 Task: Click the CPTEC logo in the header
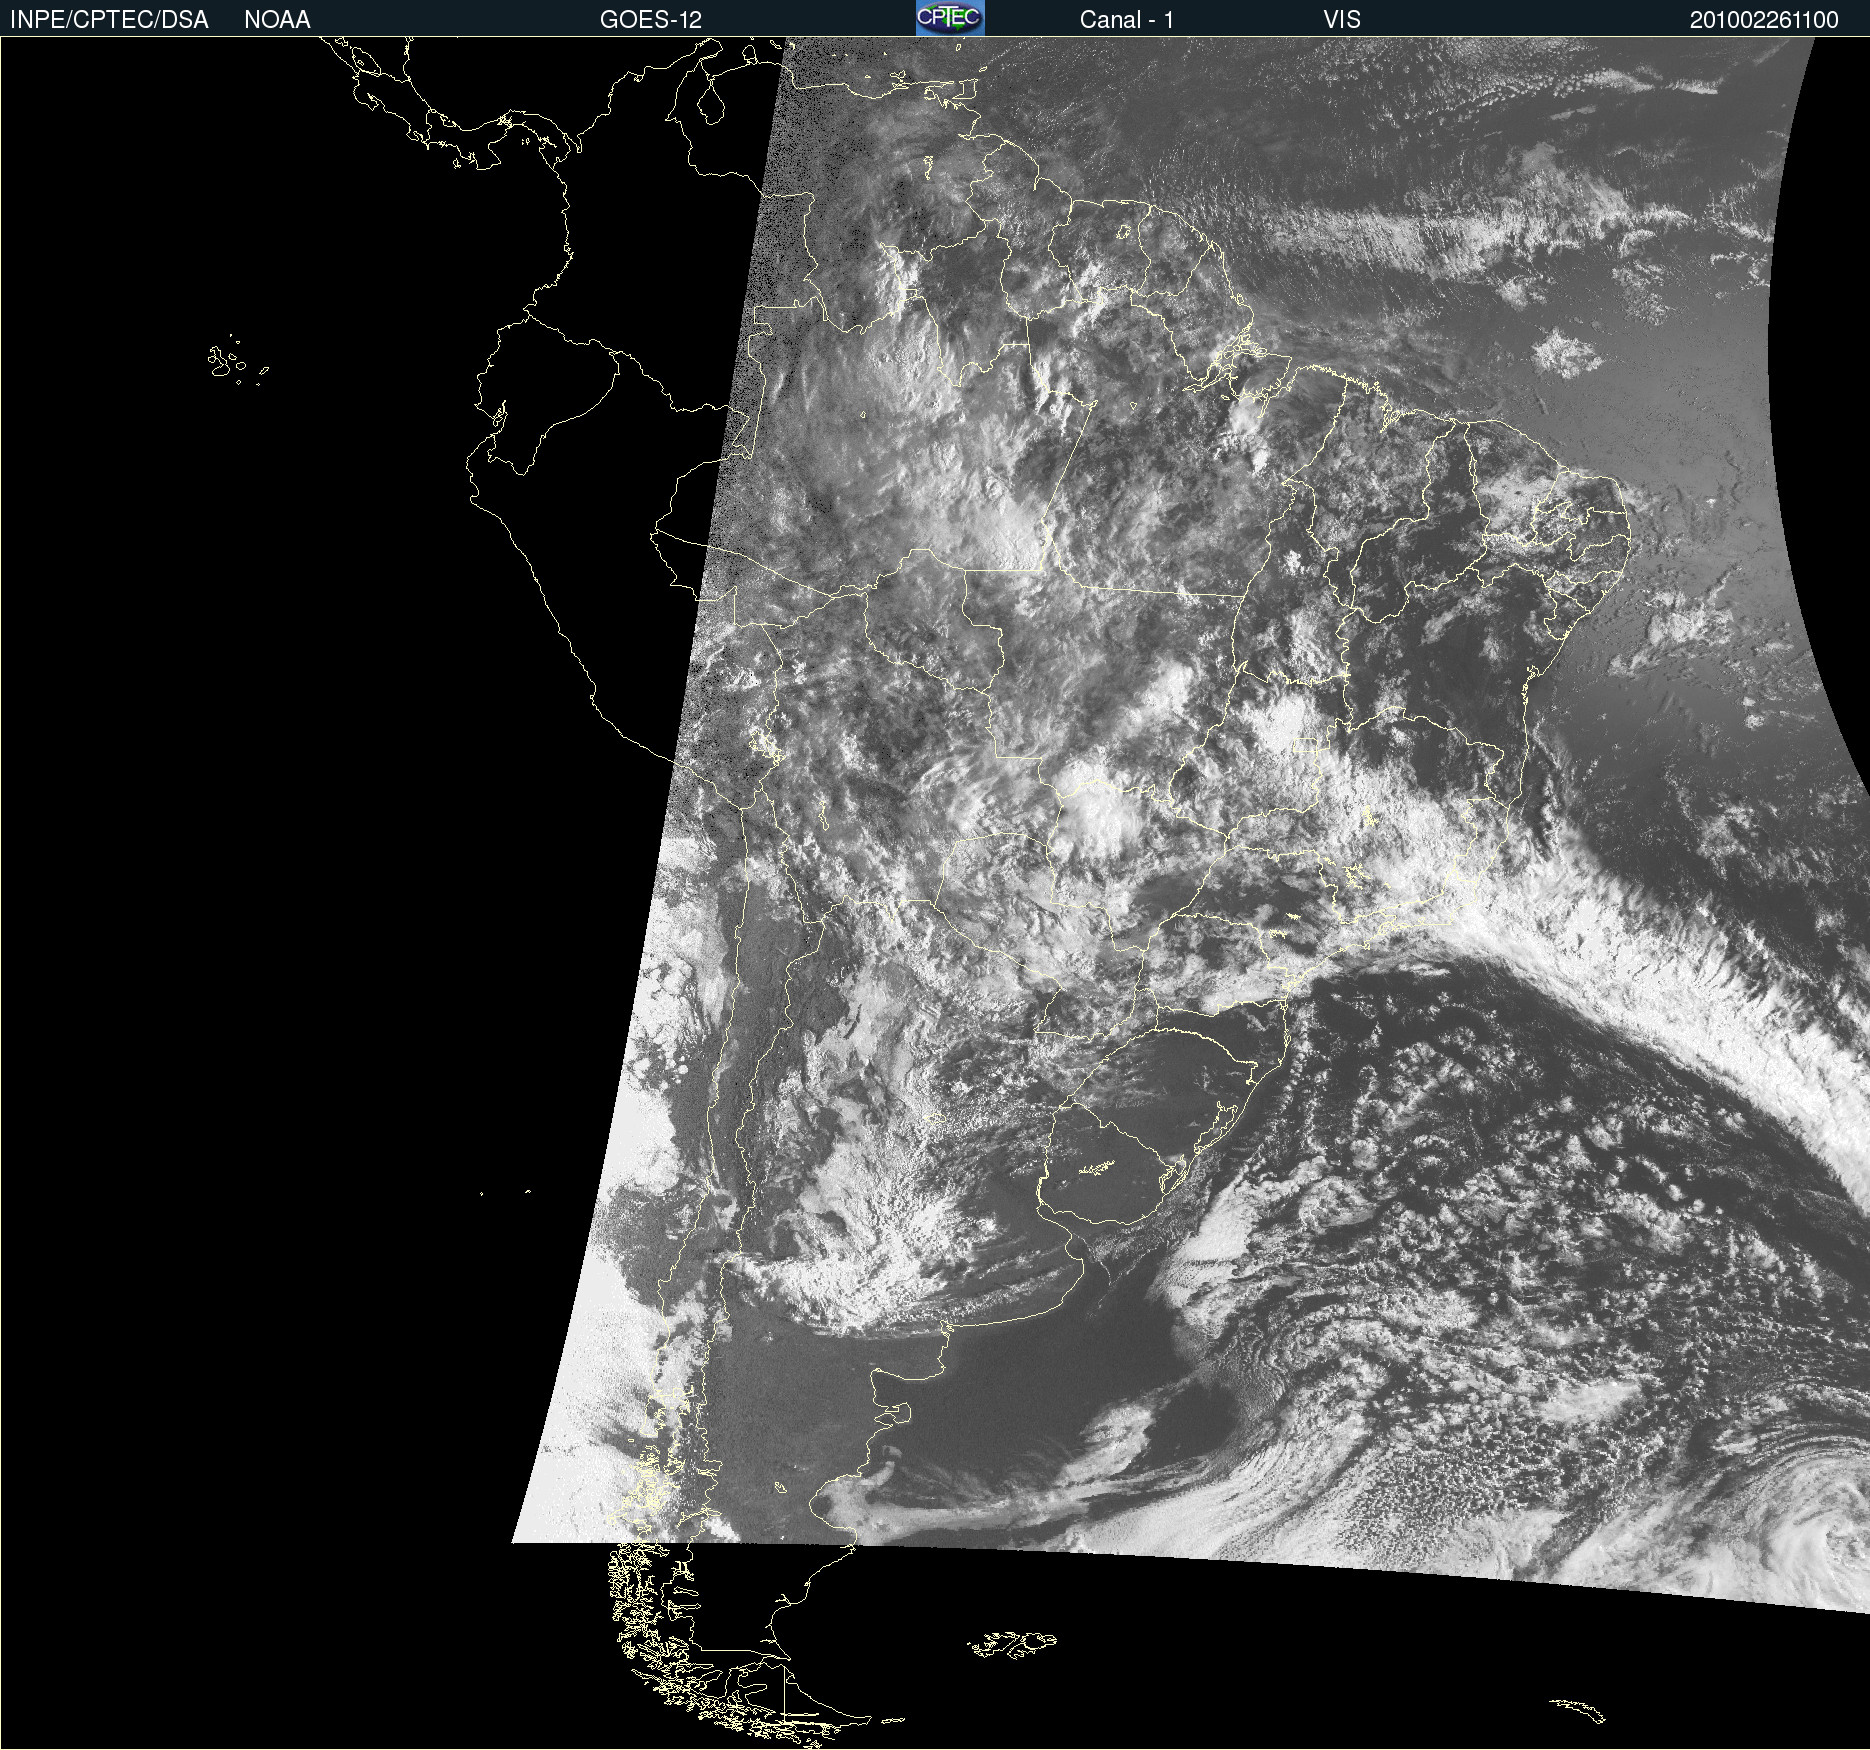pyautogui.click(x=950, y=18)
